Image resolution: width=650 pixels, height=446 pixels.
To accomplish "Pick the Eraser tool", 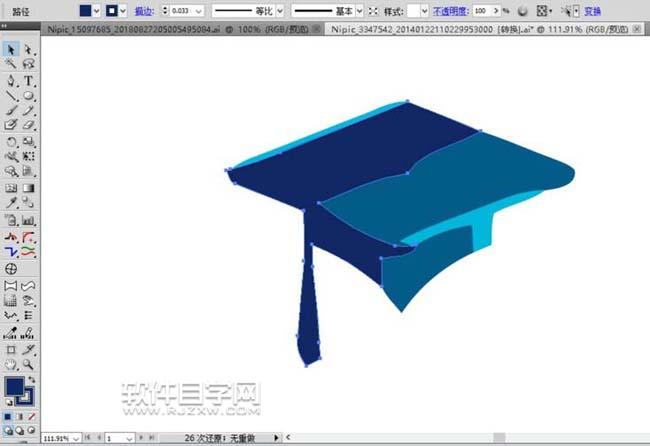I will [x=29, y=126].
